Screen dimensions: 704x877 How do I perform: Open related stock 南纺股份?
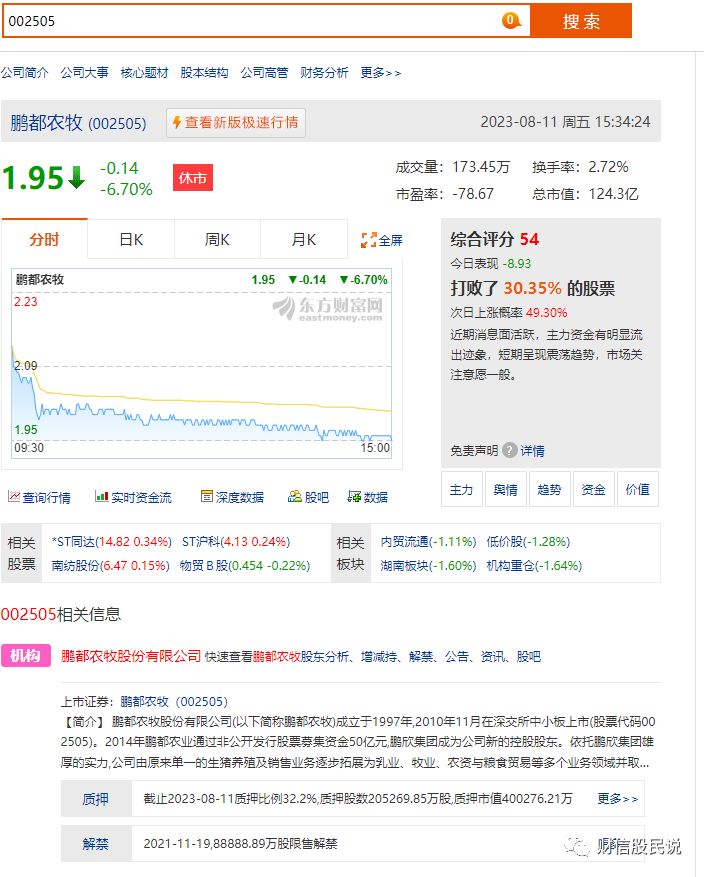pyautogui.click(x=110, y=565)
